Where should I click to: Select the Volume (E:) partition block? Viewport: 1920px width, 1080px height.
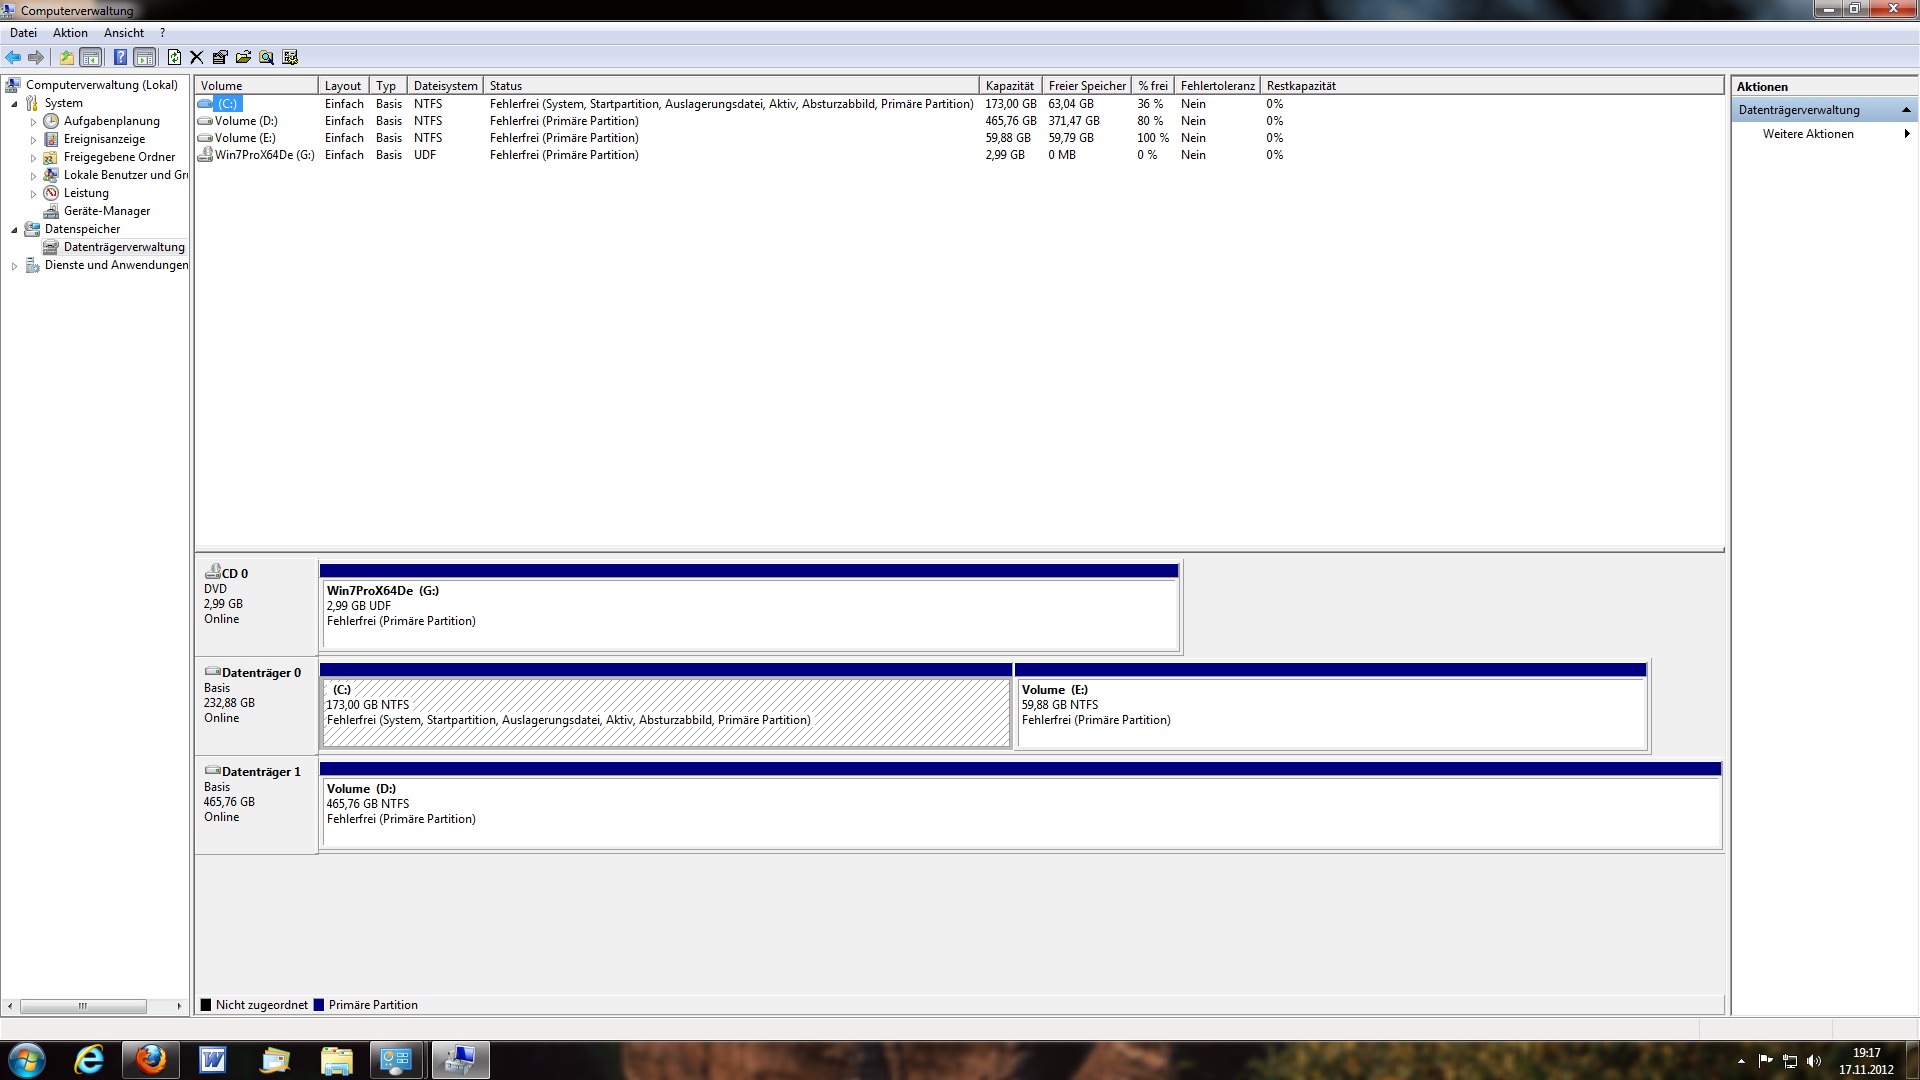1330,712
